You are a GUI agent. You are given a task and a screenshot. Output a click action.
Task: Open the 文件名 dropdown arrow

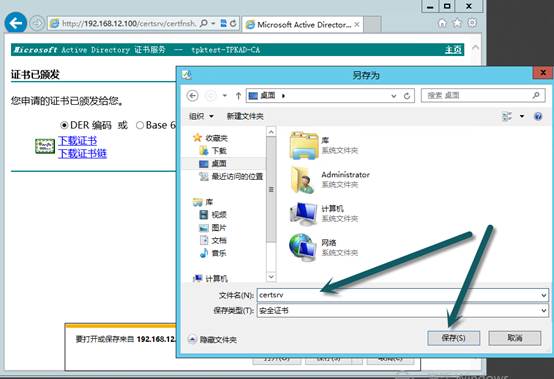coord(544,295)
